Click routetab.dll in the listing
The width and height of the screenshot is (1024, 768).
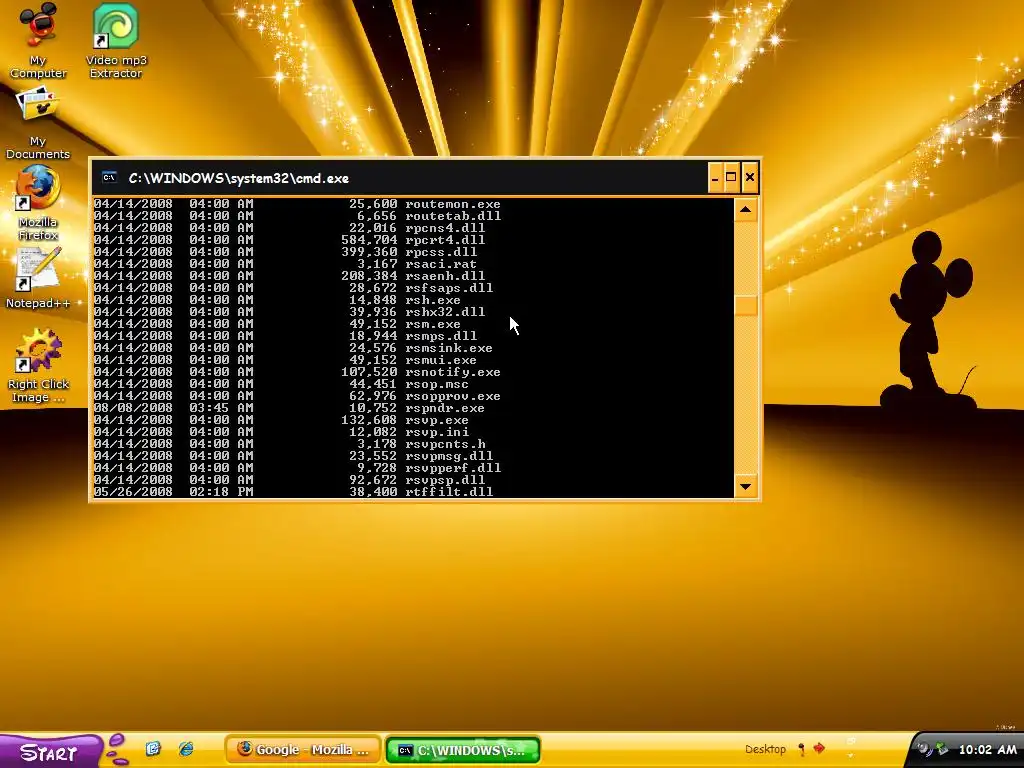[453, 216]
